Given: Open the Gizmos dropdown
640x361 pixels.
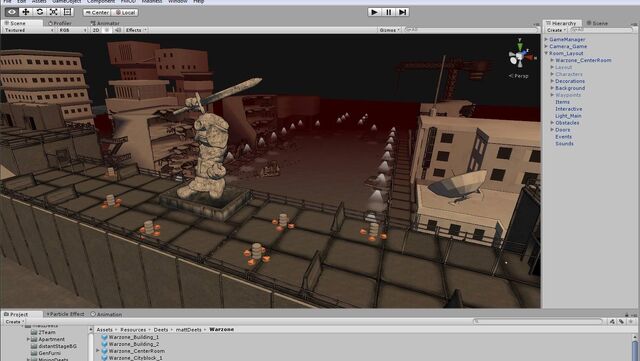Looking at the screenshot, I should (389, 30).
